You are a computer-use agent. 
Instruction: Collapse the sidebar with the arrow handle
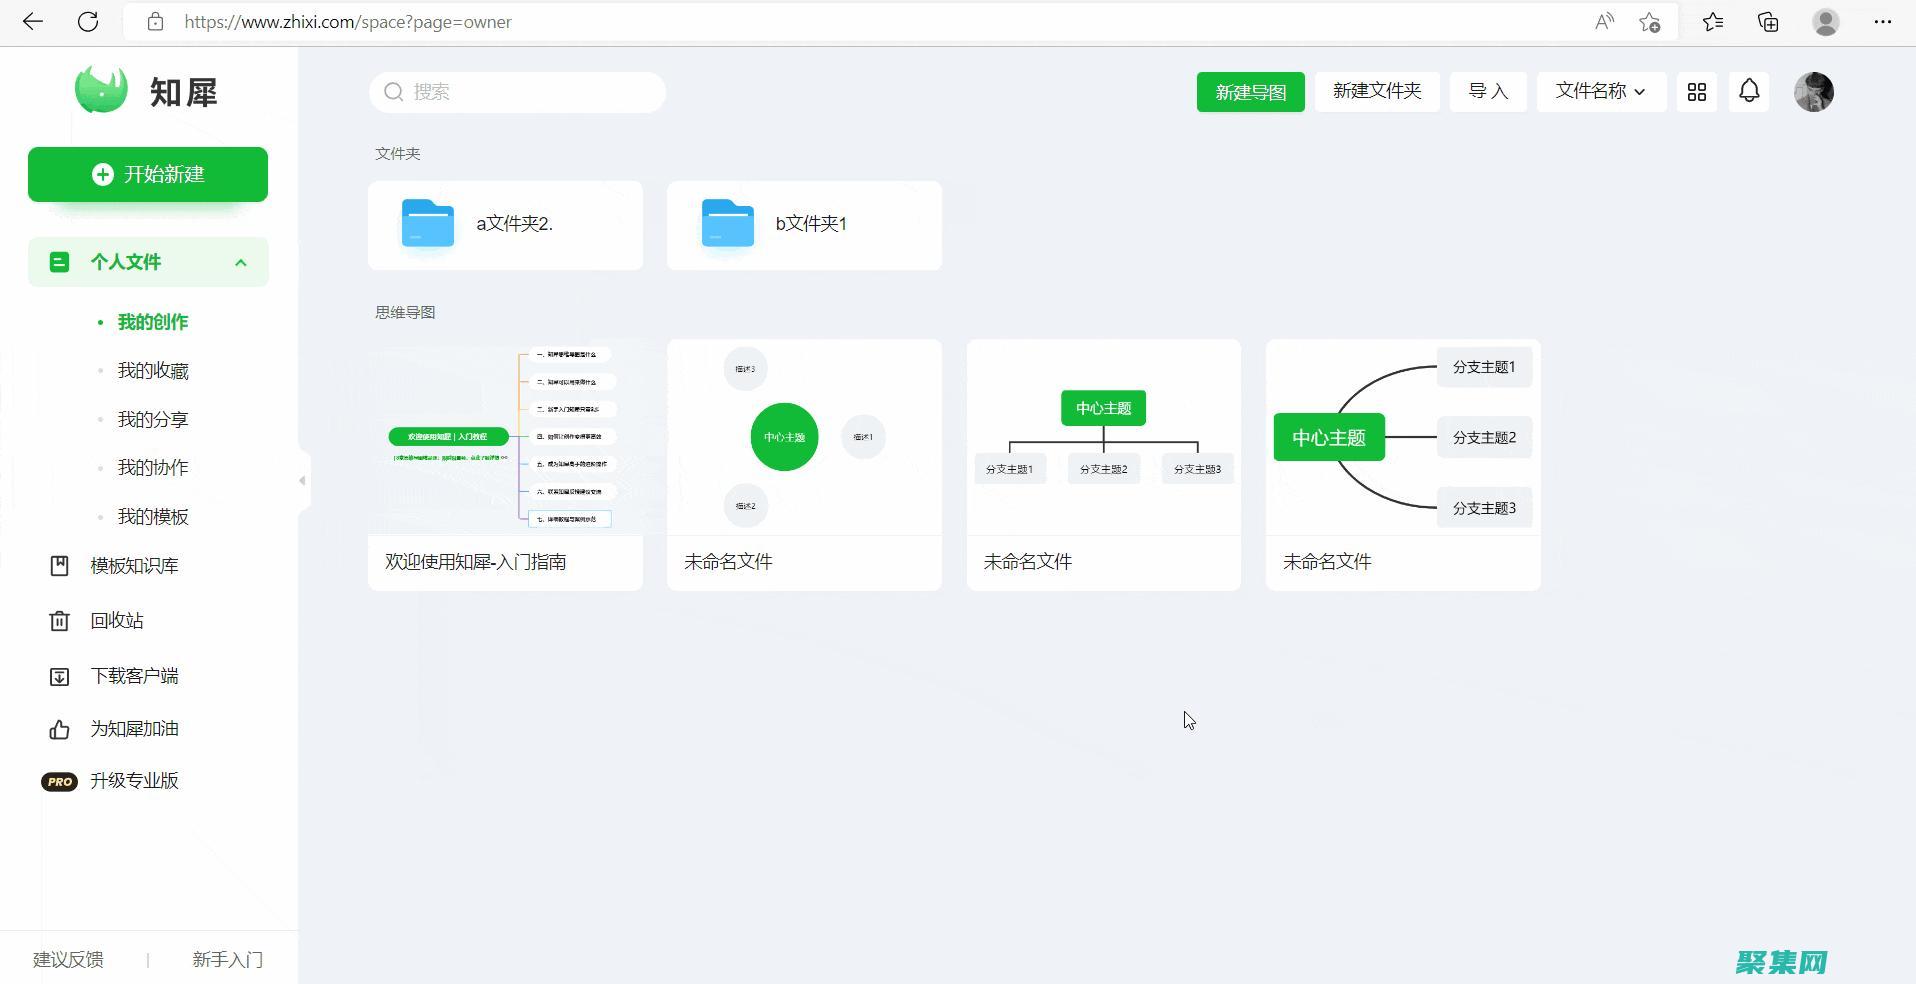(302, 481)
